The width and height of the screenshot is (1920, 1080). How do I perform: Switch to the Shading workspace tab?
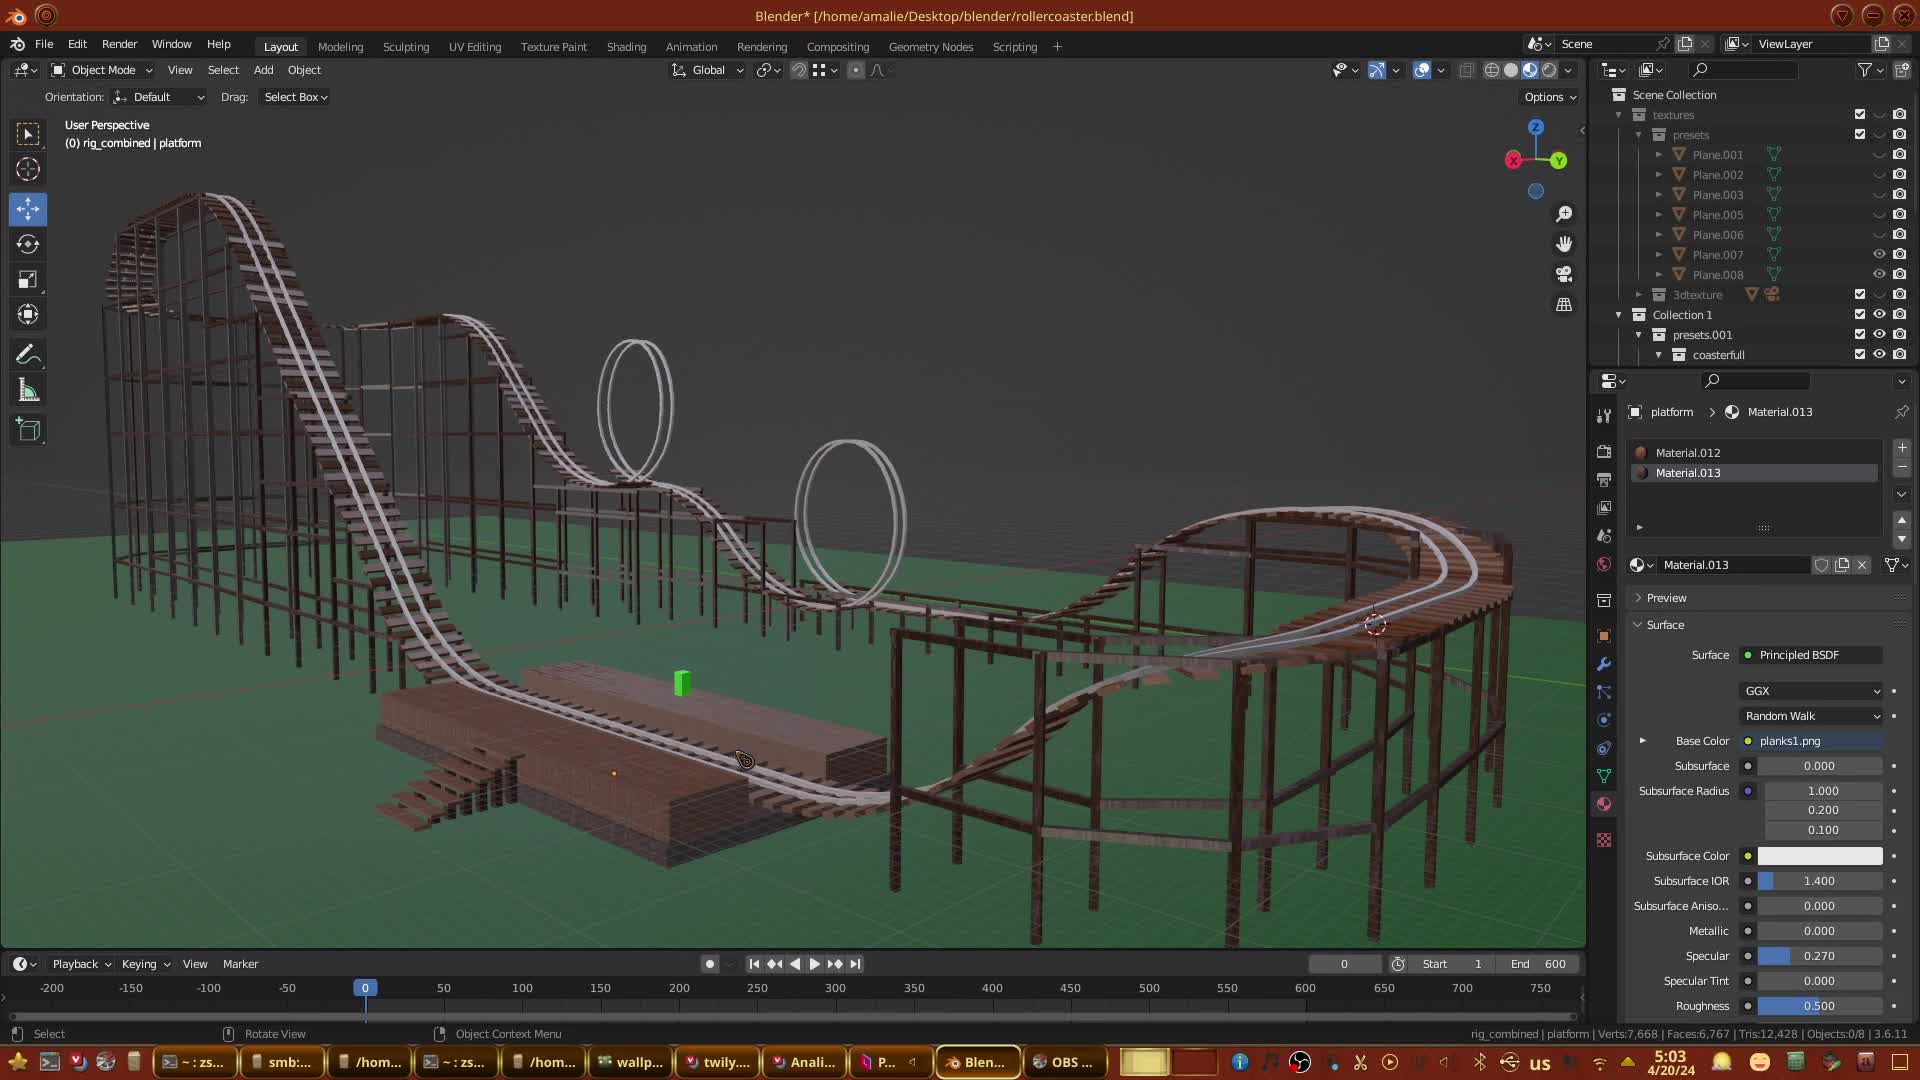626,47
